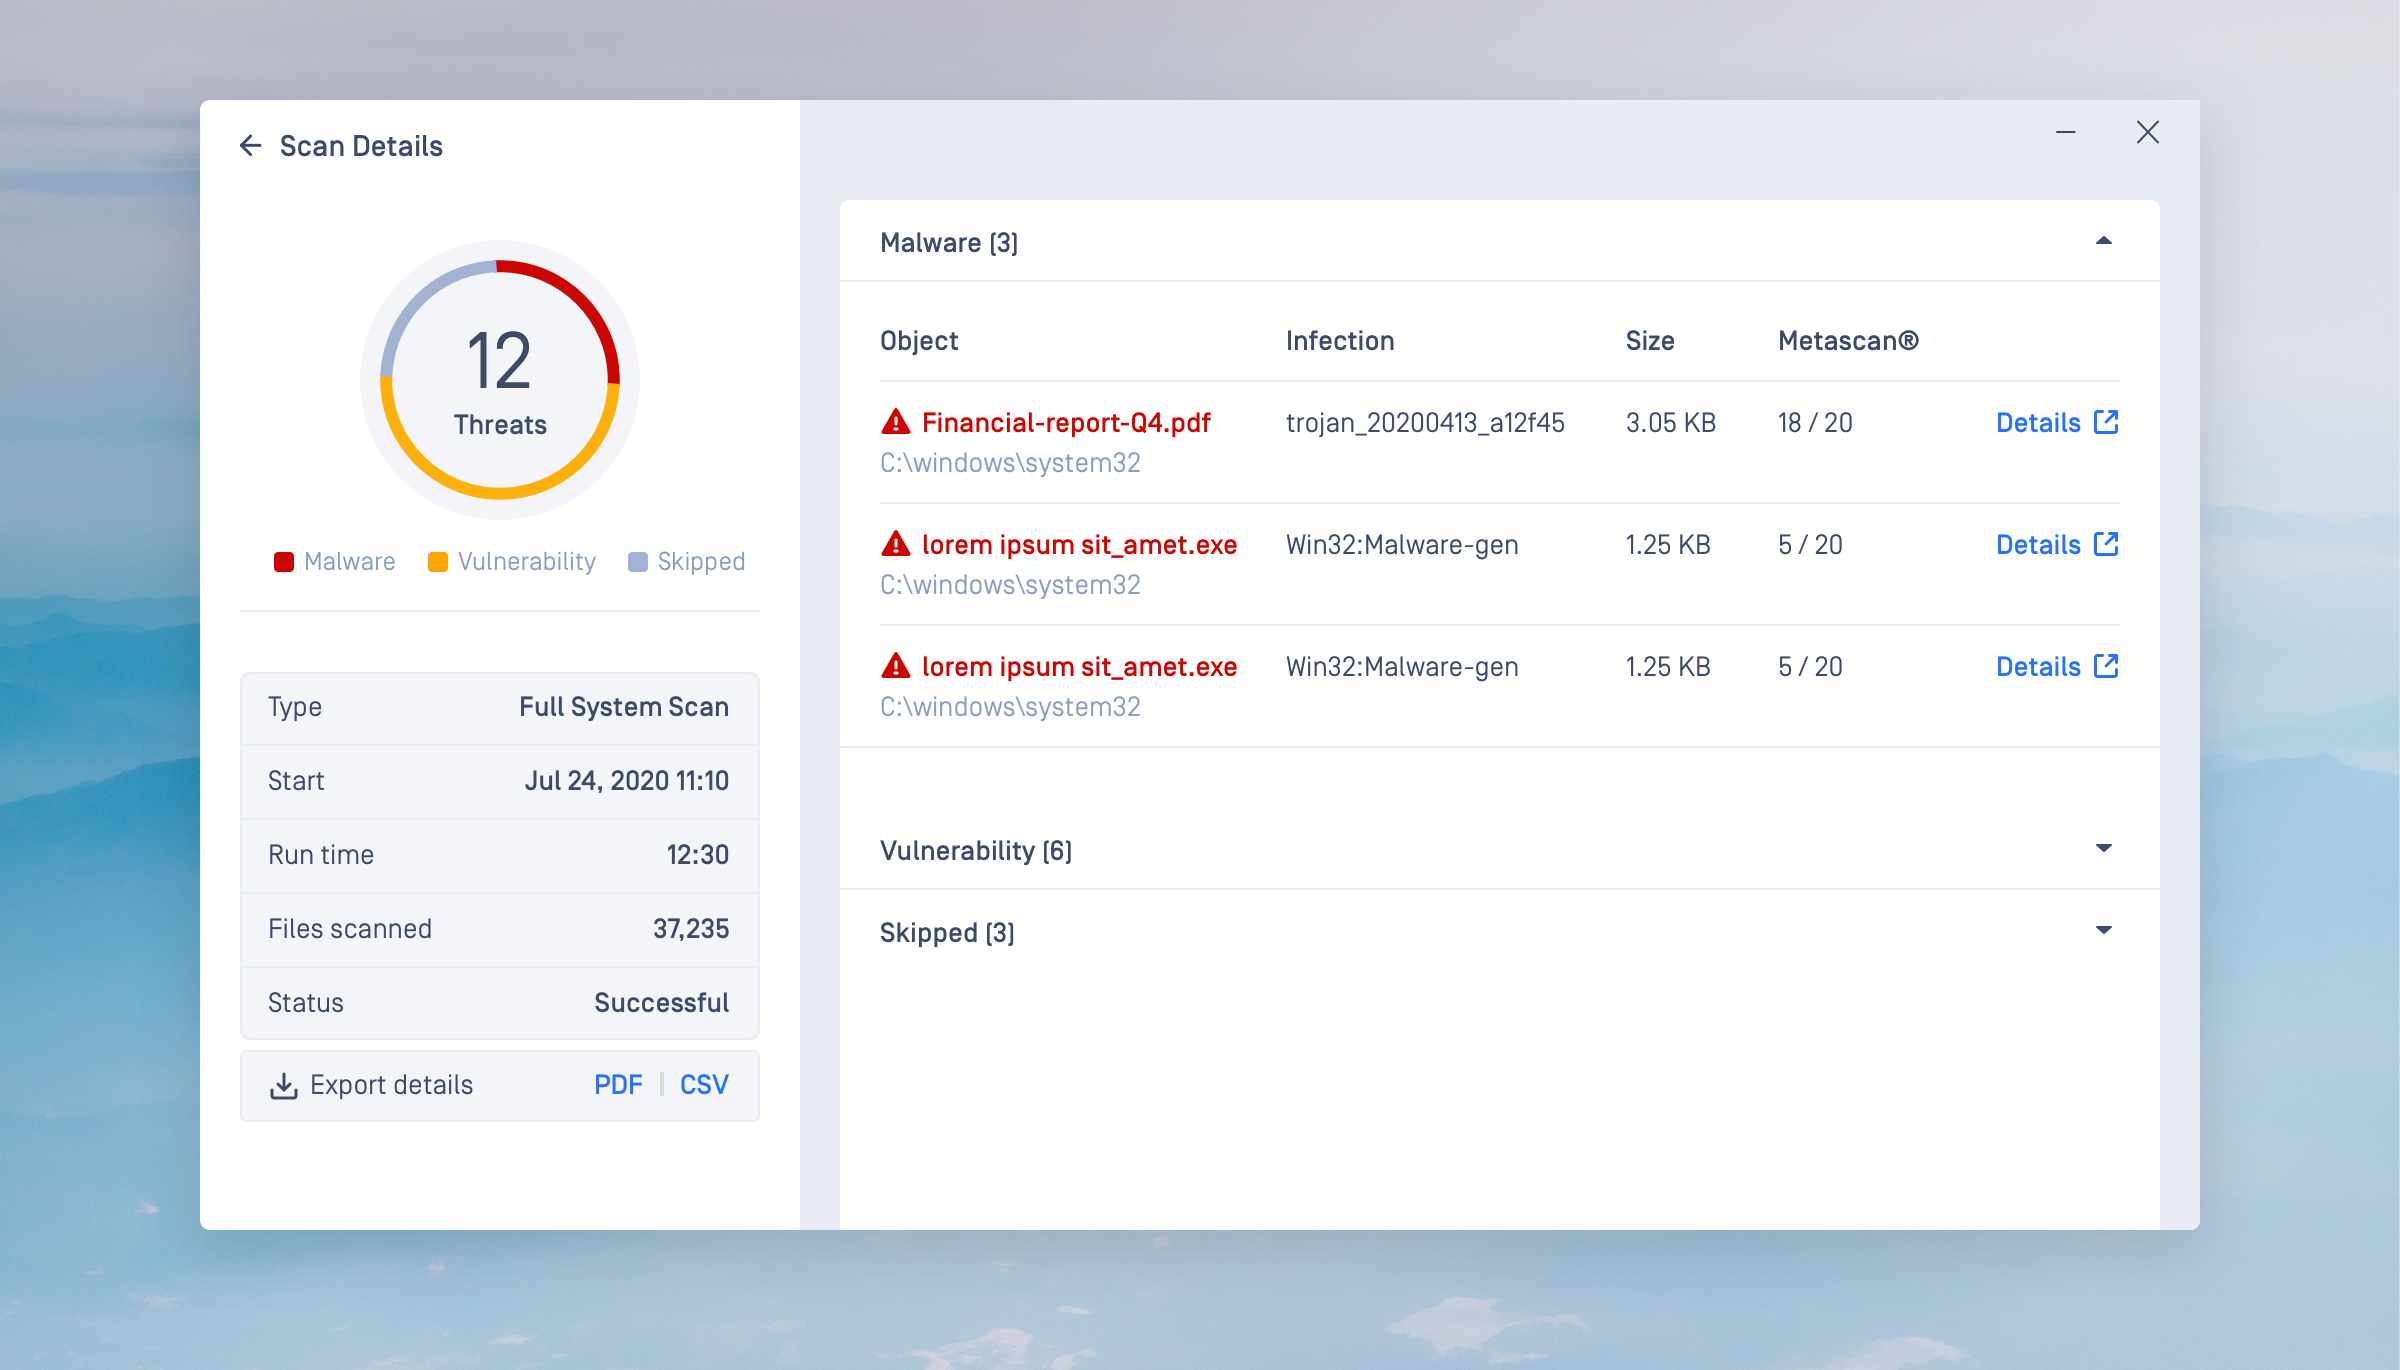Click the export download icon
Screen dimensions: 2400x1370
pos(284,1086)
